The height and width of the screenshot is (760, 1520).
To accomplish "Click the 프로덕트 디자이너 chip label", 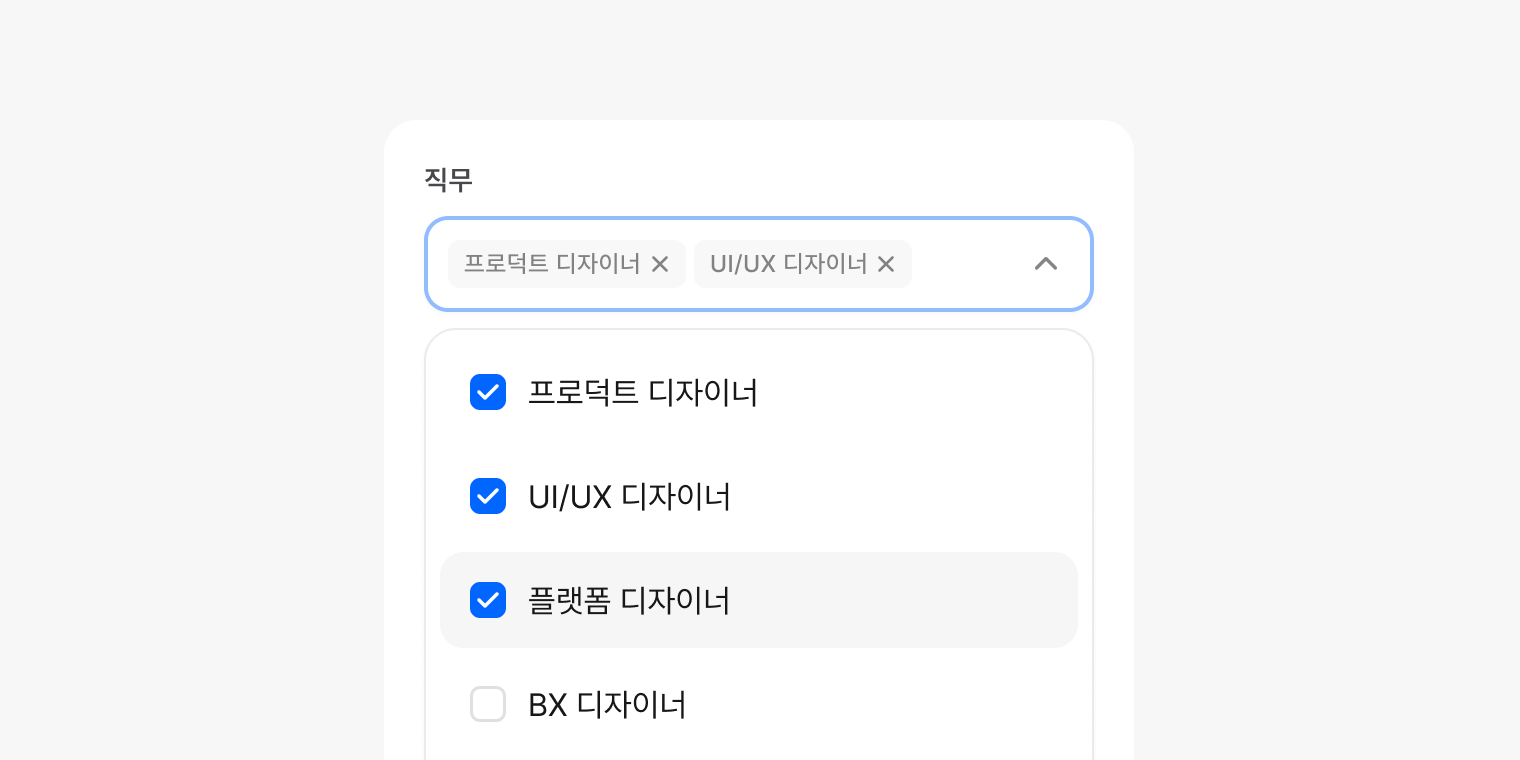I will pos(552,264).
